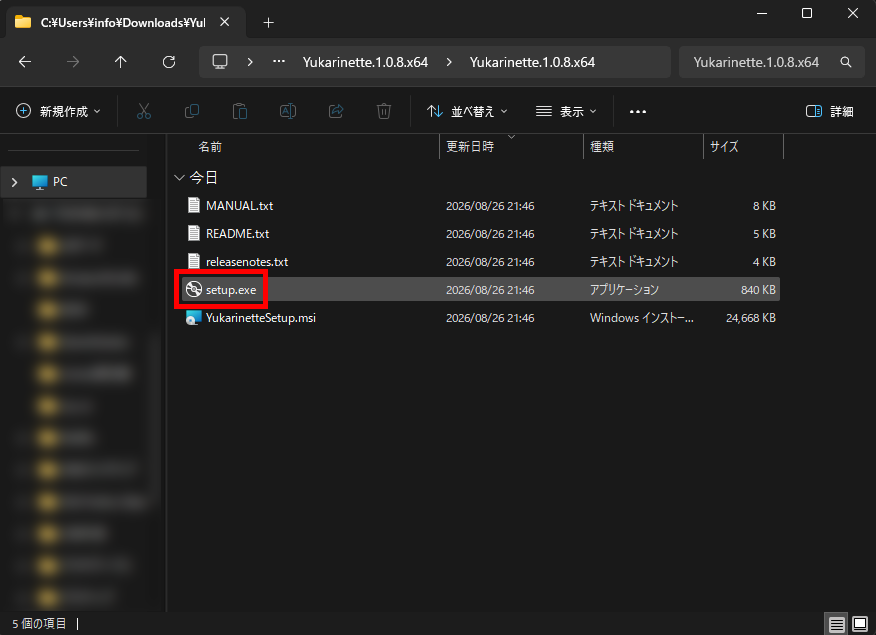The width and height of the screenshot is (876, 635).
Task: Expand the PC node in navigation pane
Action: point(15,182)
